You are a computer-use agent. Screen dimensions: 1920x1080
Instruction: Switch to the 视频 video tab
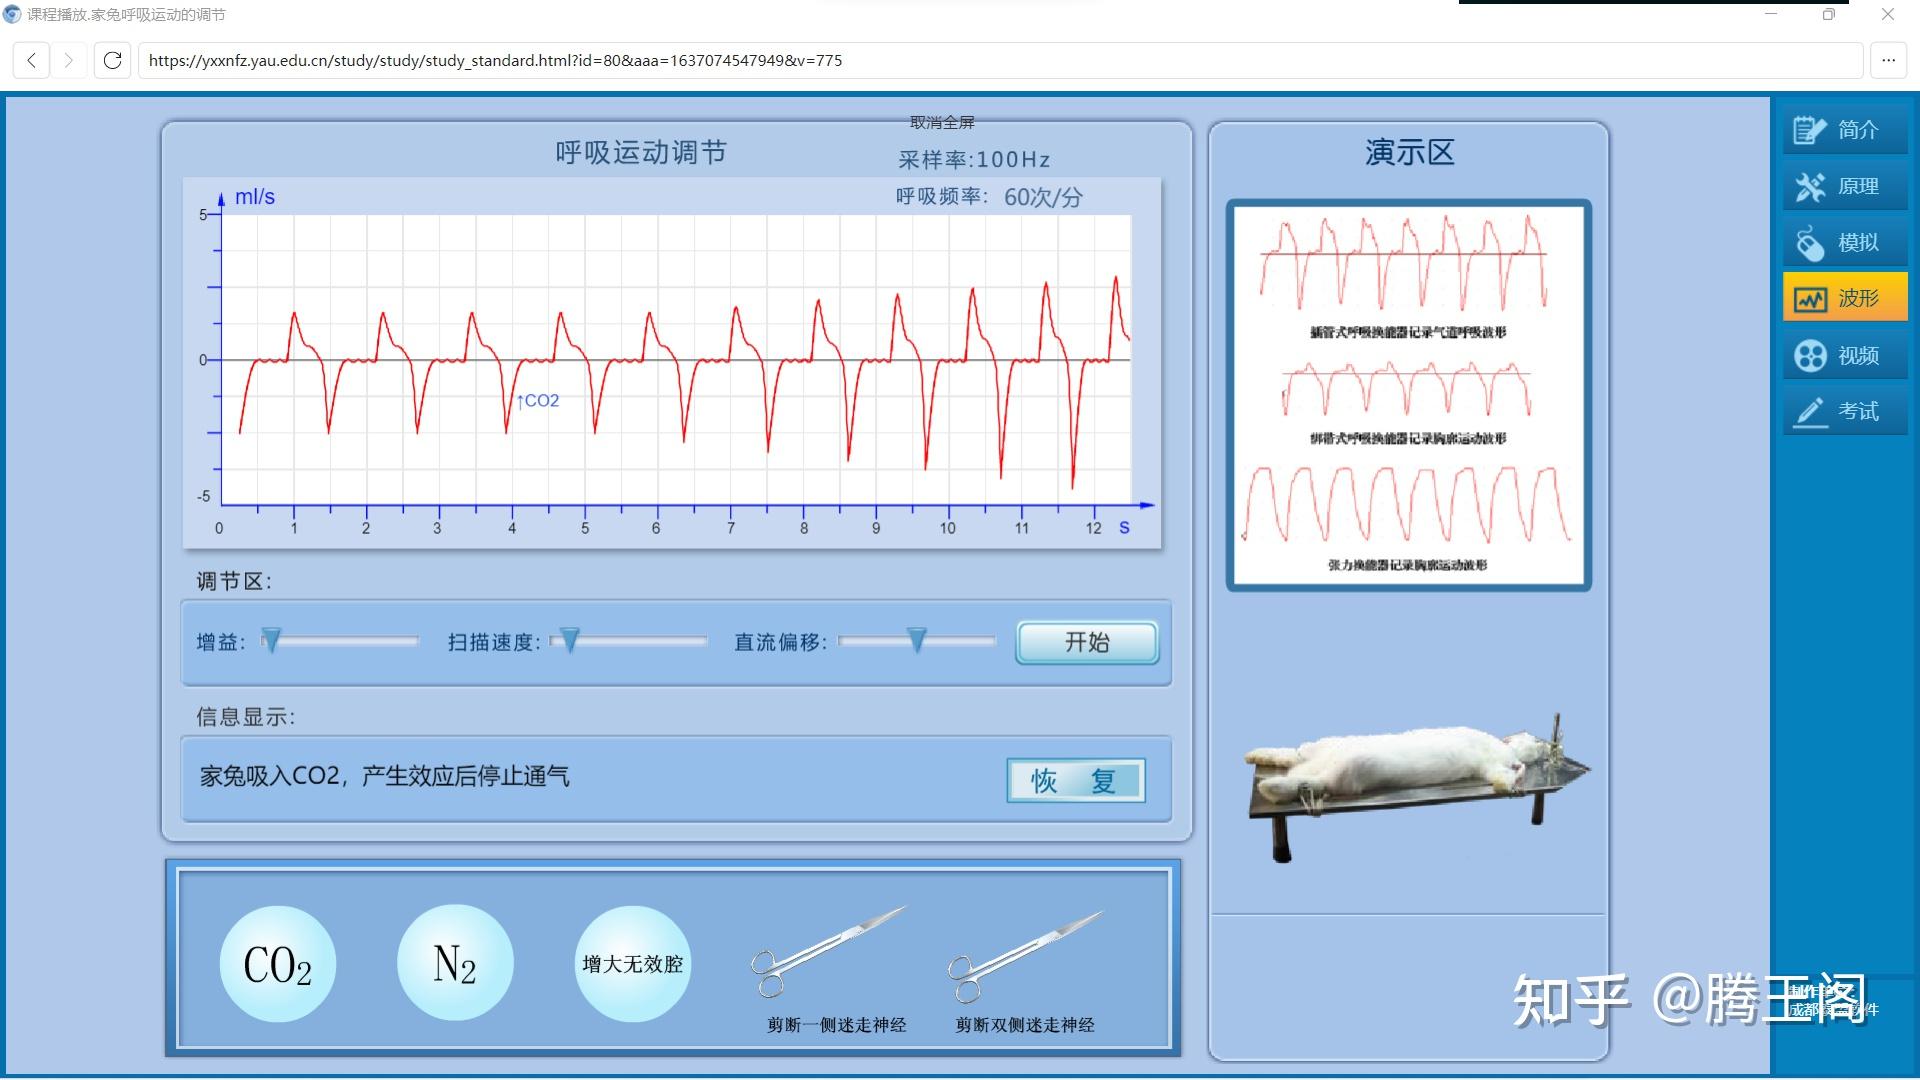click(x=1845, y=355)
